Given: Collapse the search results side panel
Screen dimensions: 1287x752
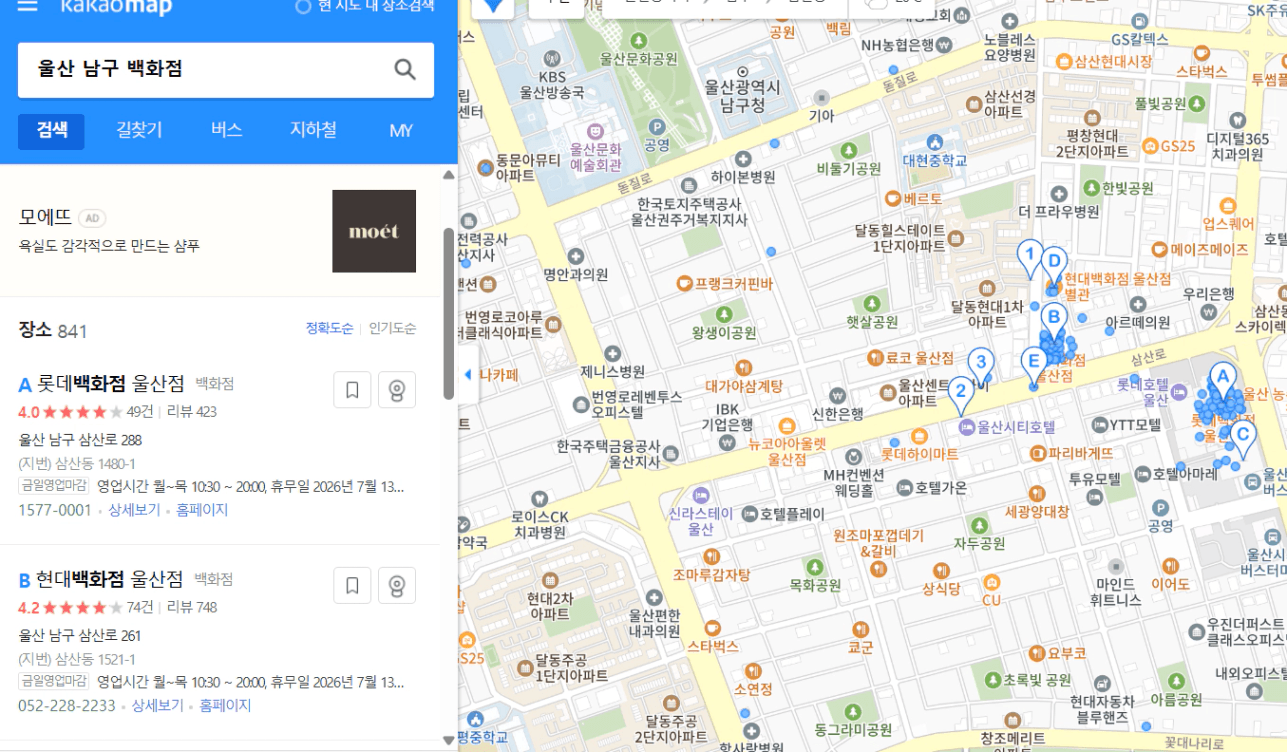Looking at the screenshot, I should (x=468, y=374).
